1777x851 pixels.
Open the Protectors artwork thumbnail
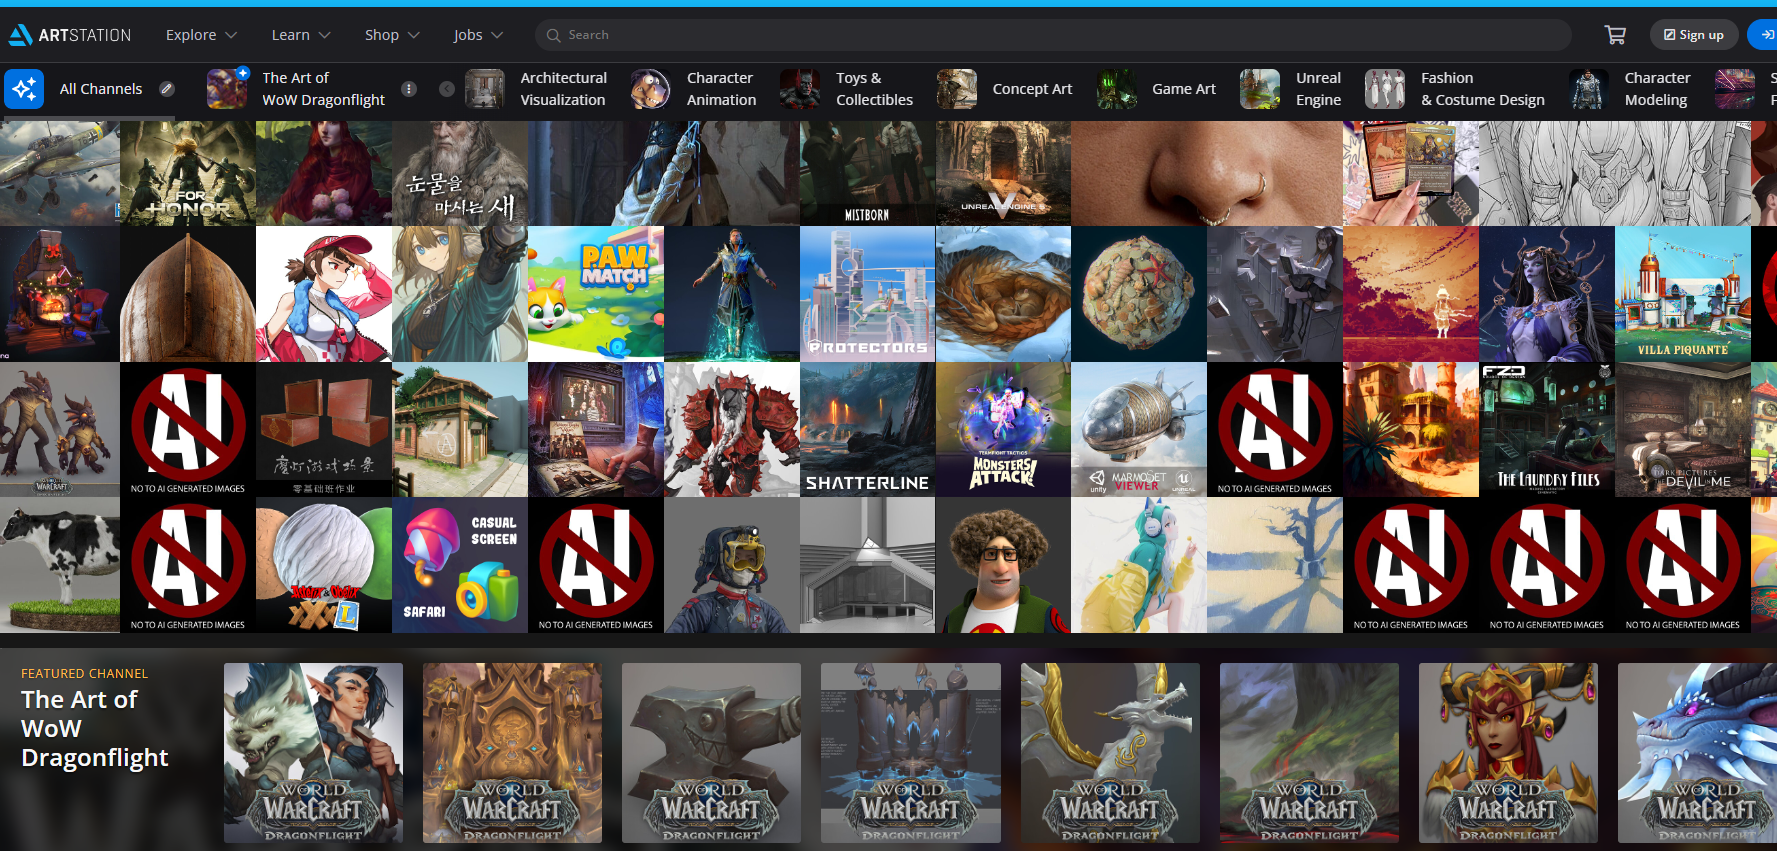point(867,293)
